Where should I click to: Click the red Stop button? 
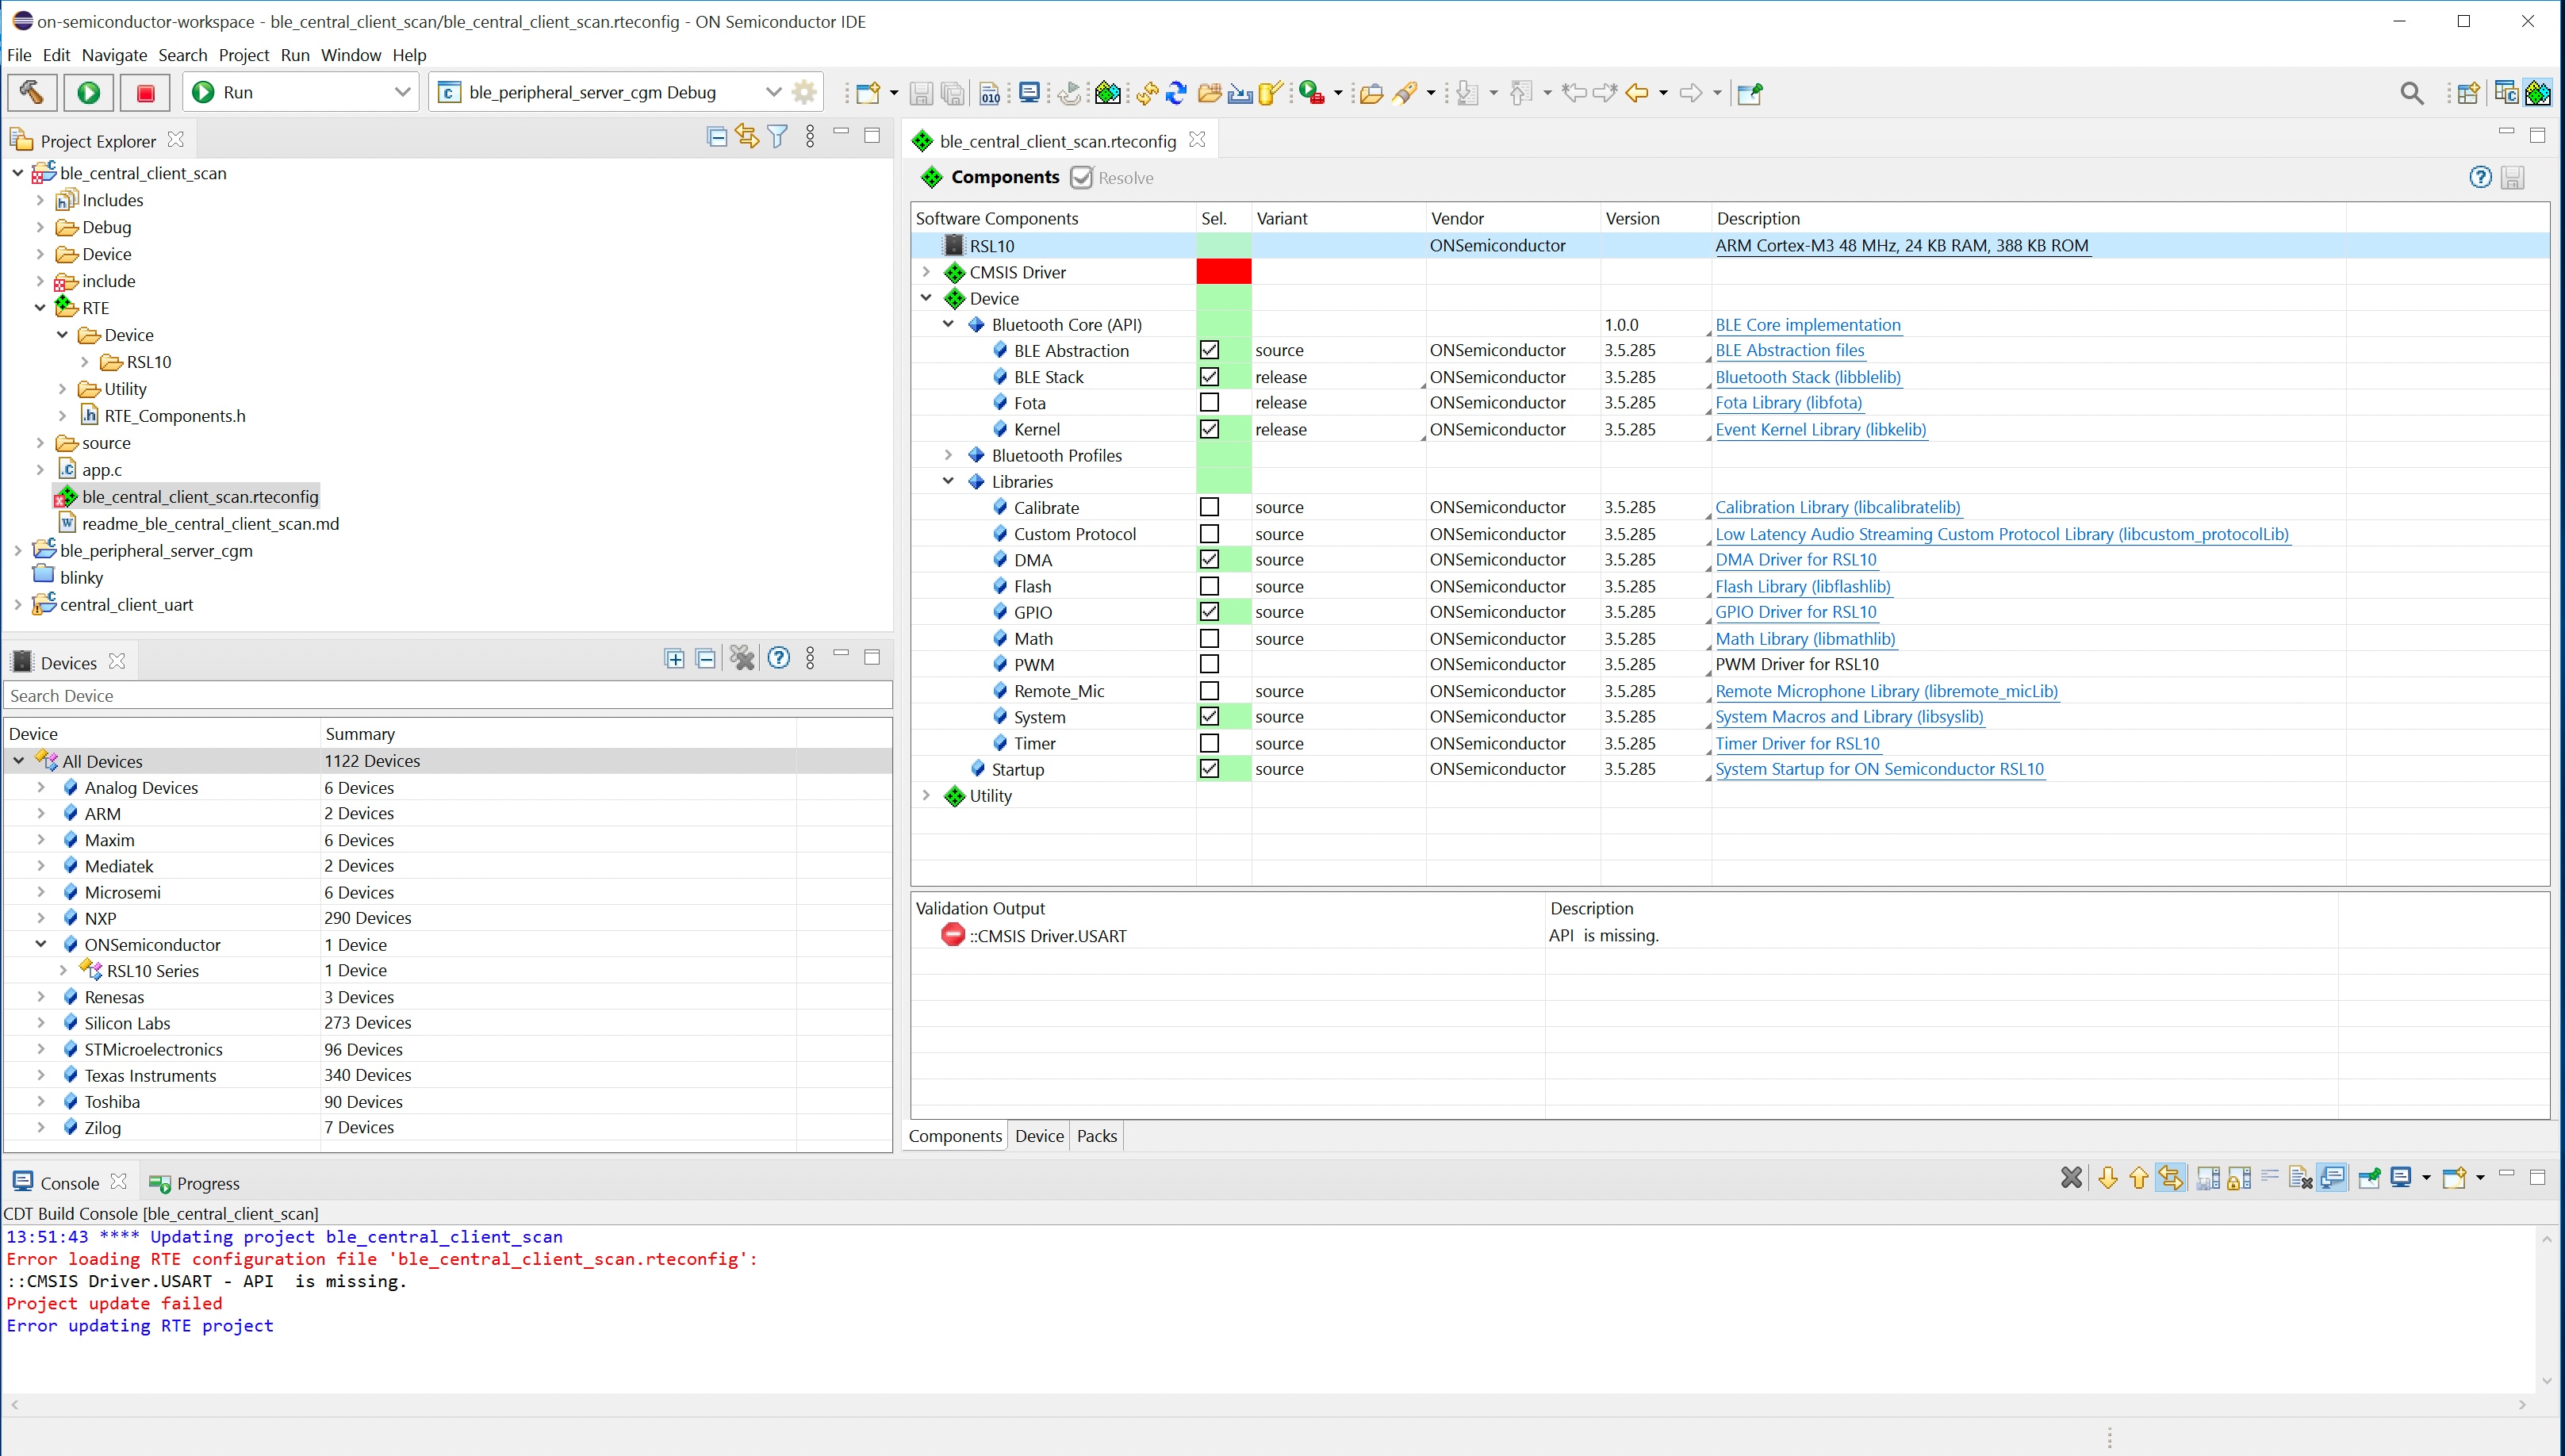tap(145, 93)
